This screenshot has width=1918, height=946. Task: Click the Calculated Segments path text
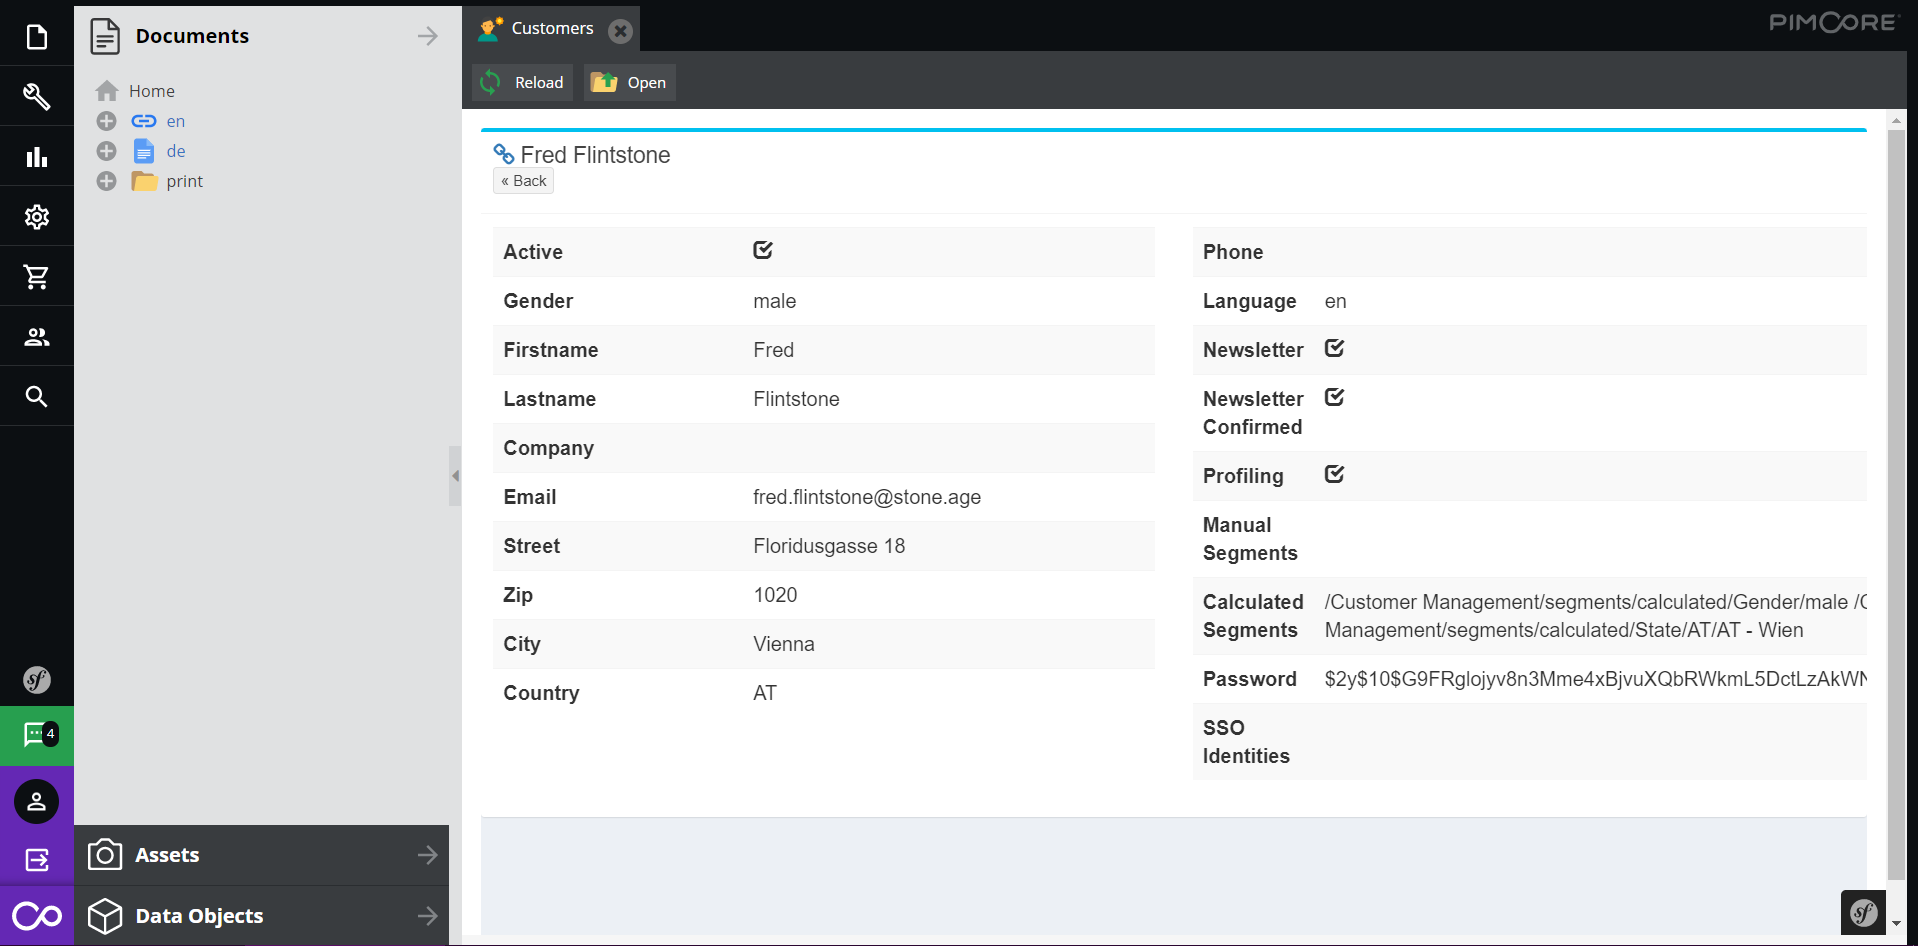[1595, 616]
